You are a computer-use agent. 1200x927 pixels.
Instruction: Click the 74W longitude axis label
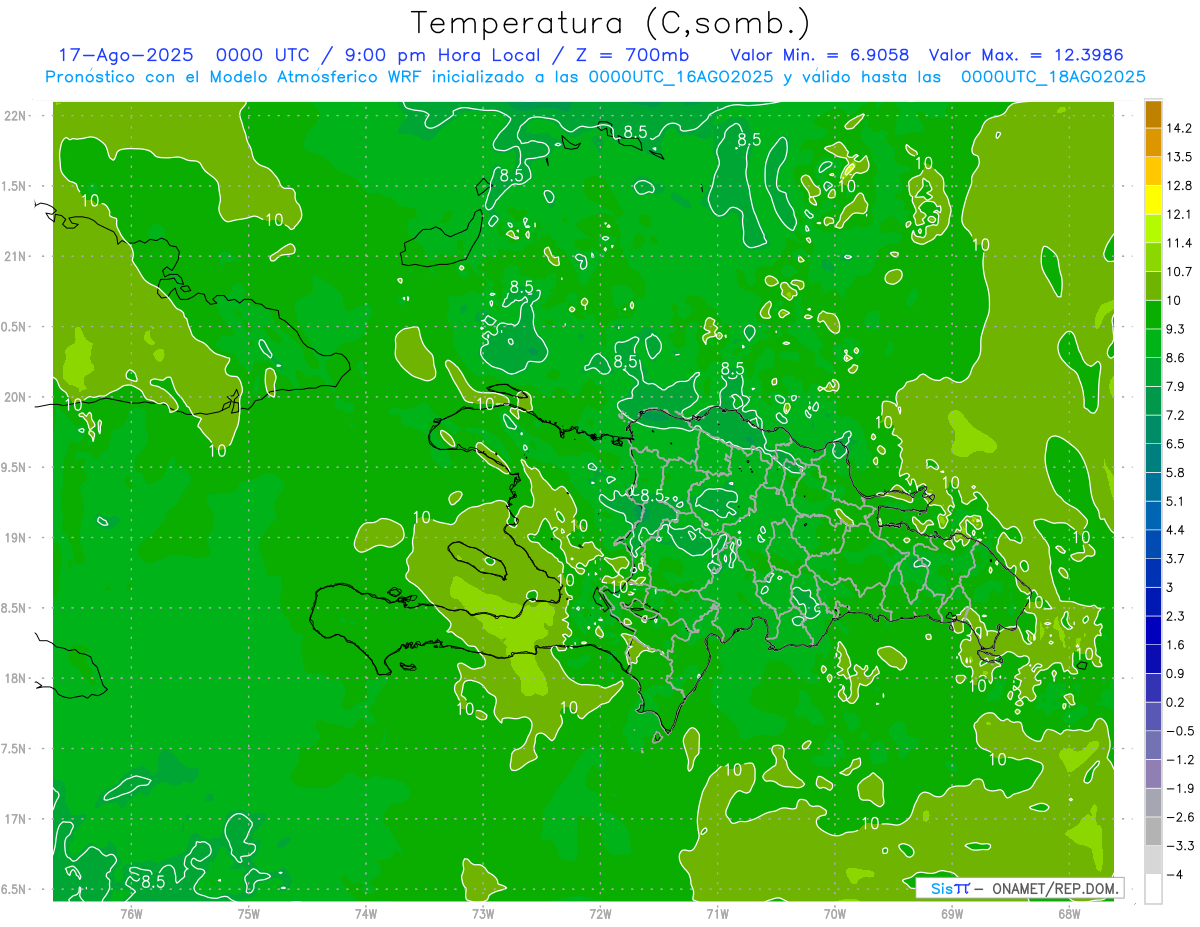tap(366, 914)
